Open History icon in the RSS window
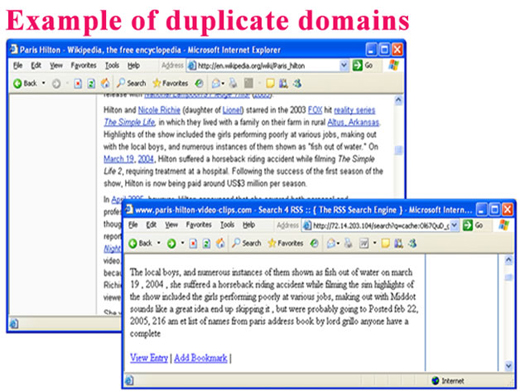This screenshot has height=392, width=520. tap(314, 243)
